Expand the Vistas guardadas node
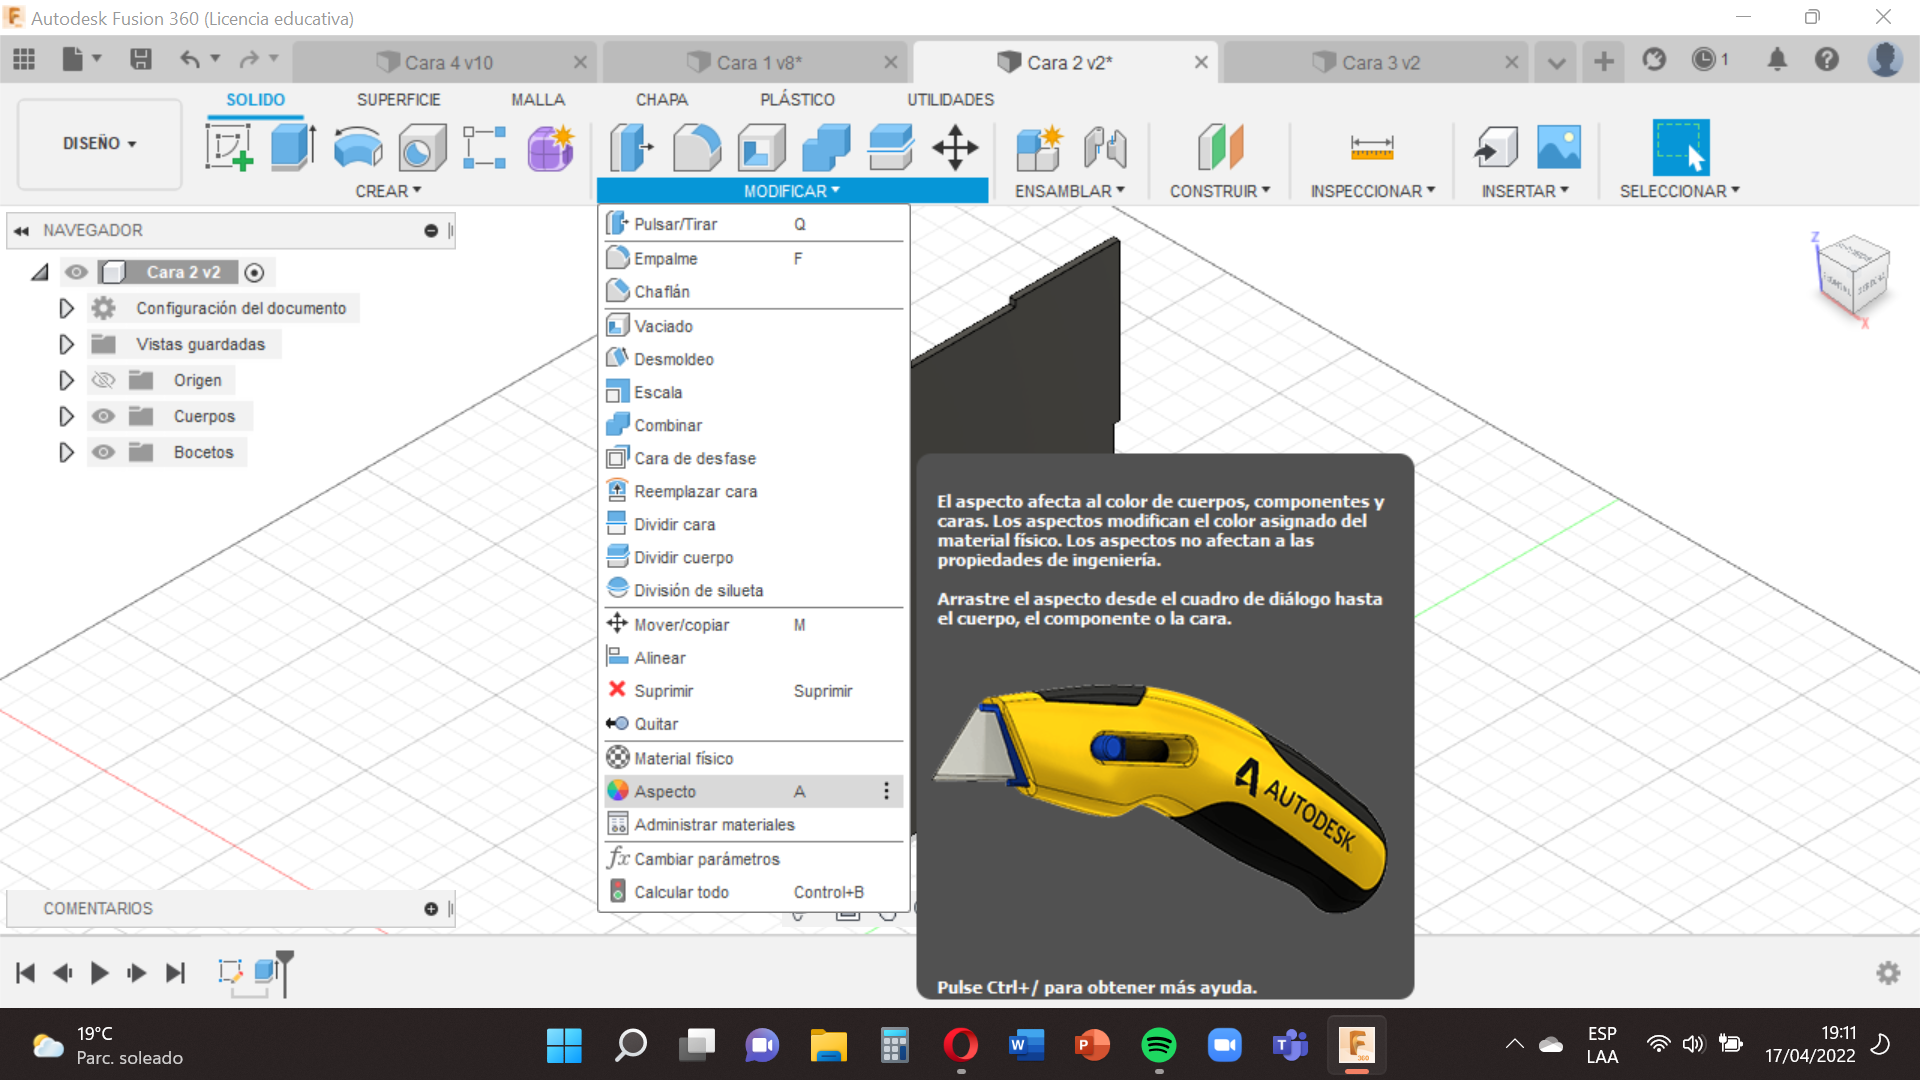The width and height of the screenshot is (1920, 1080). pyautogui.click(x=66, y=344)
